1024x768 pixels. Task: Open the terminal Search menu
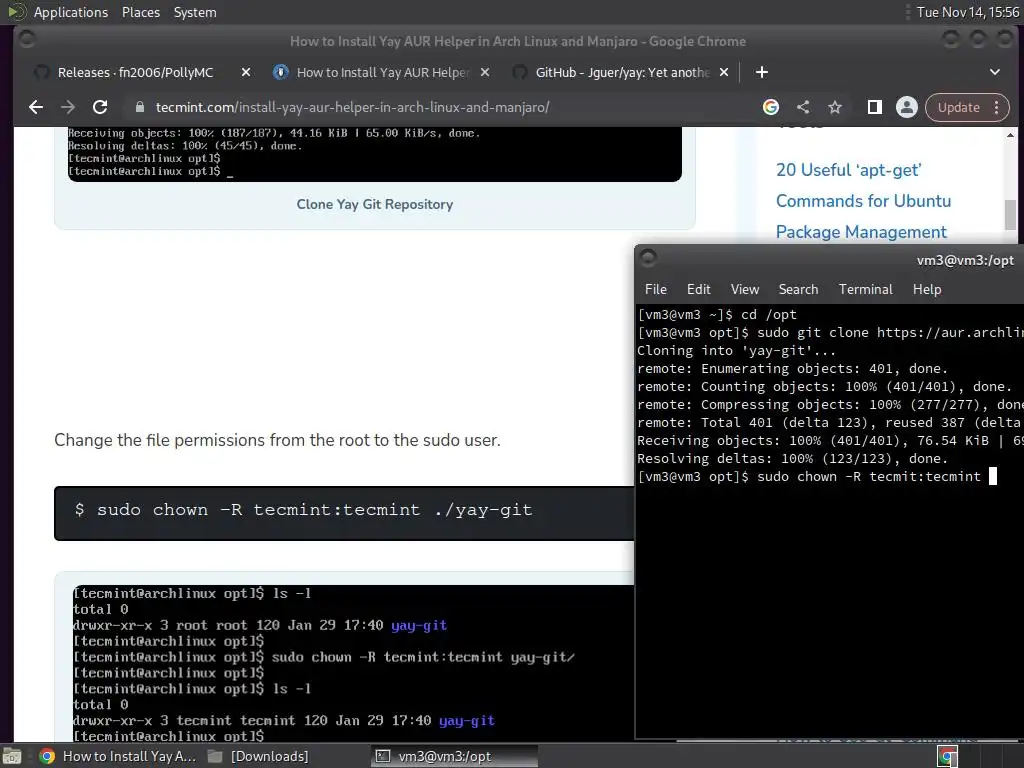coord(798,289)
